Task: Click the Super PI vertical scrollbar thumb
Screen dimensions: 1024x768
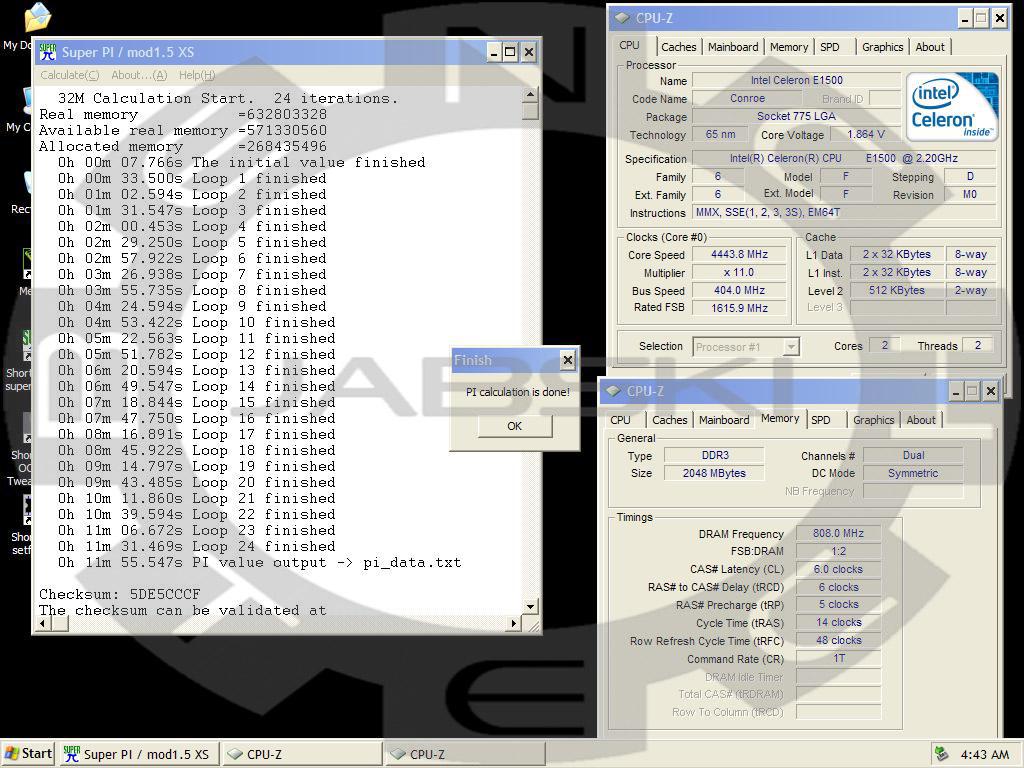Action: [530, 112]
